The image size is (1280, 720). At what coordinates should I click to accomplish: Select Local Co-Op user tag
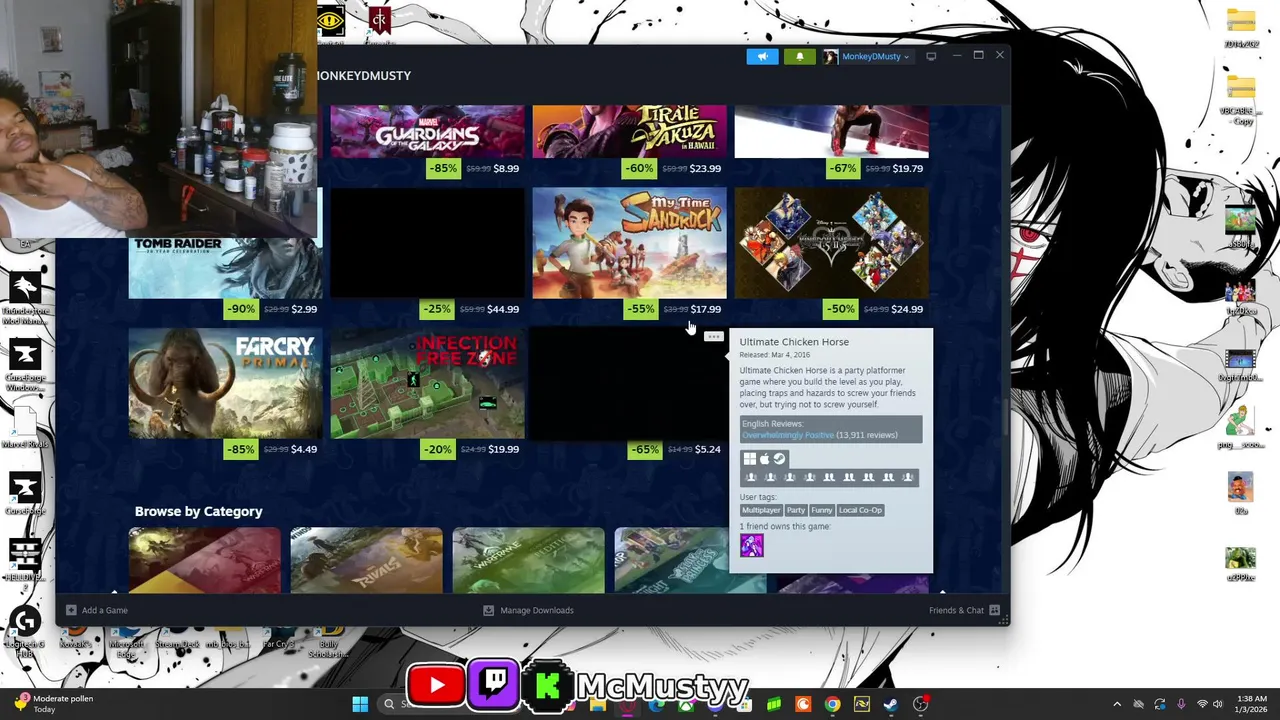pyautogui.click(x=860, y=510)
